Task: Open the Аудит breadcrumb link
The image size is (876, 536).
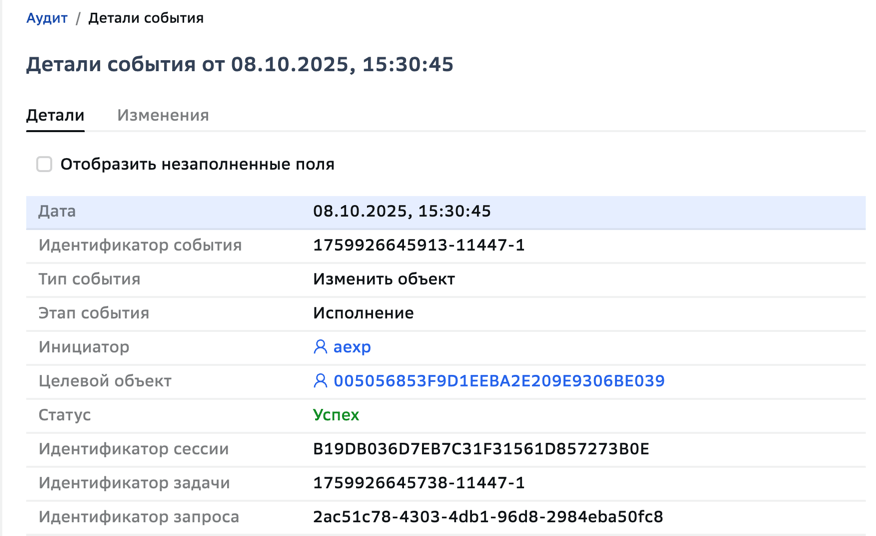Action: 47,18
